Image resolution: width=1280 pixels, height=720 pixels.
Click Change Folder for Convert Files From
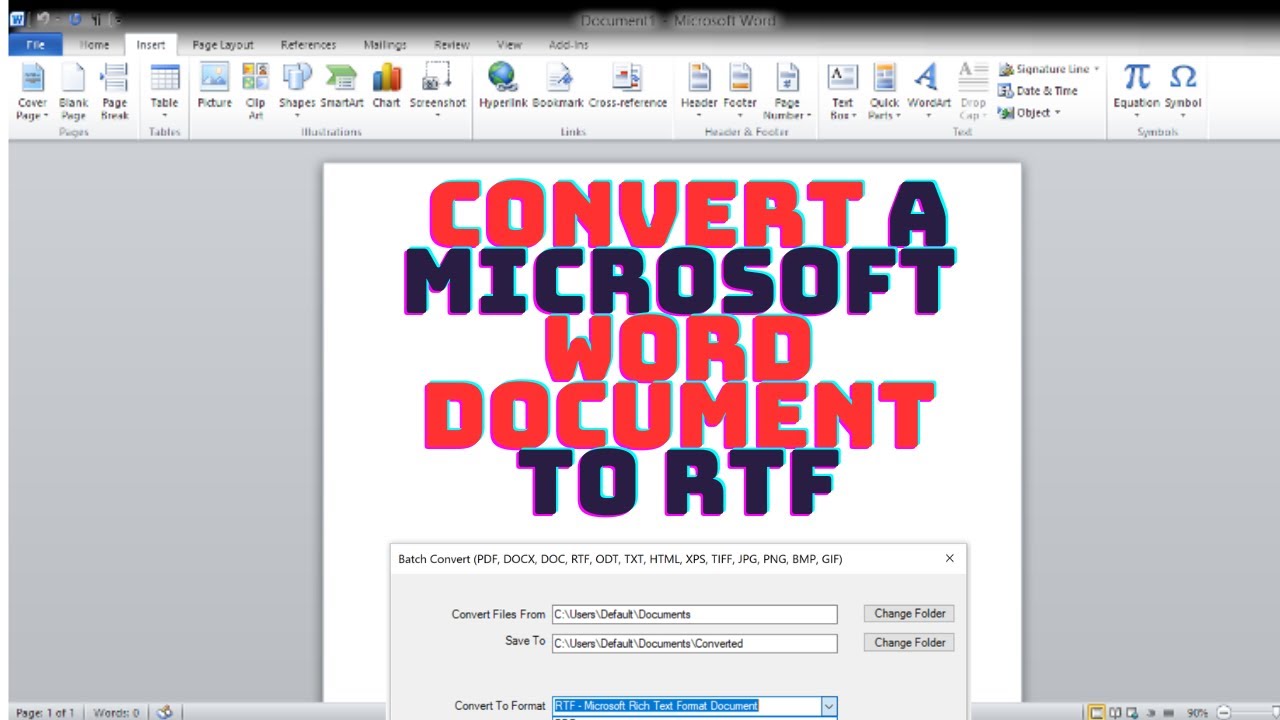coord(909,613)
